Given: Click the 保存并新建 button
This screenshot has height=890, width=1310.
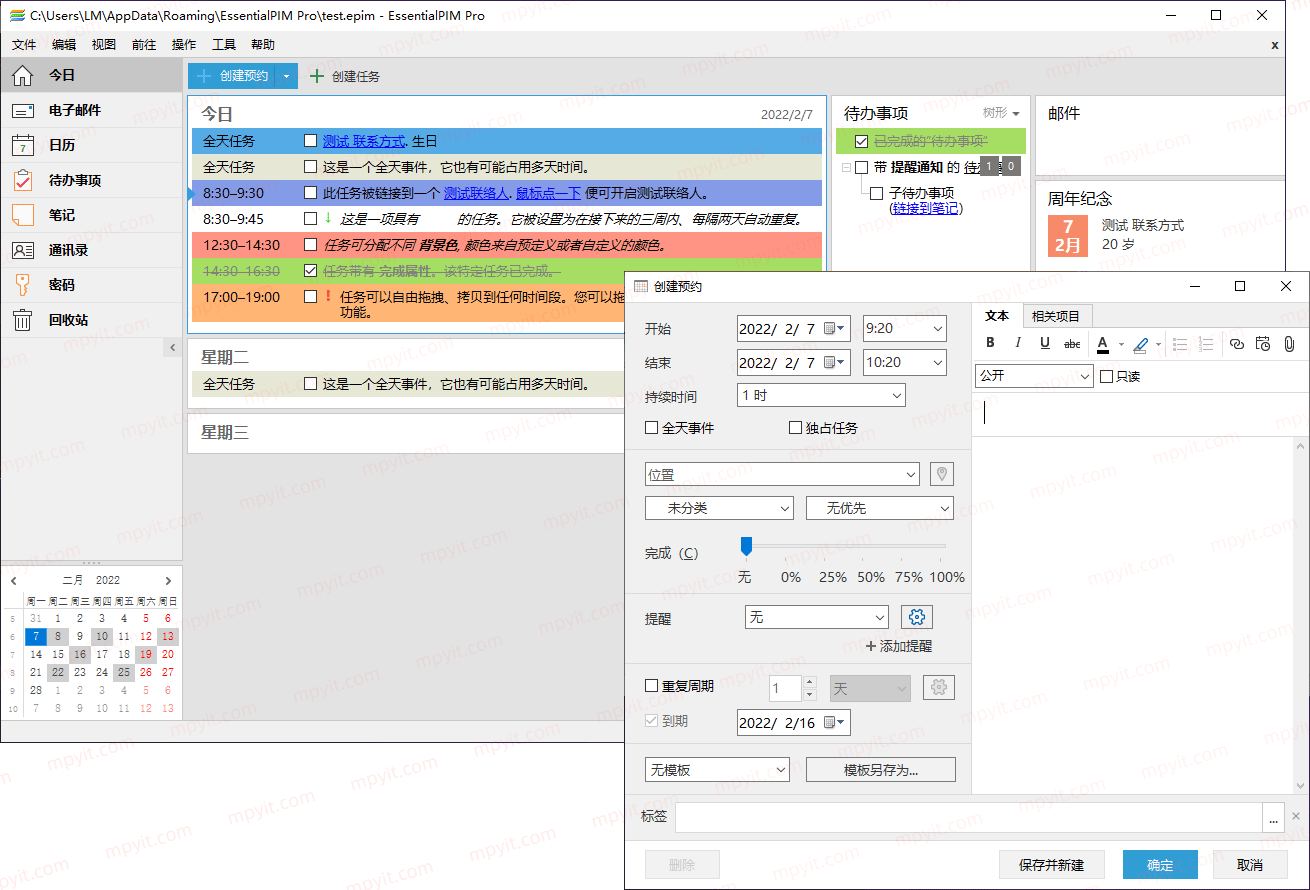Looking at the screenshot, I should [x=1052, y=865].
